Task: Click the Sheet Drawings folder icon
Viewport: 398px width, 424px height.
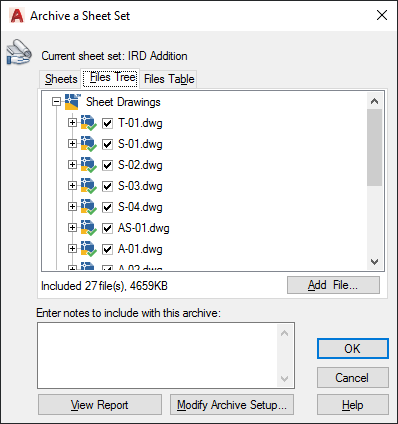Action: pos(73,102)
